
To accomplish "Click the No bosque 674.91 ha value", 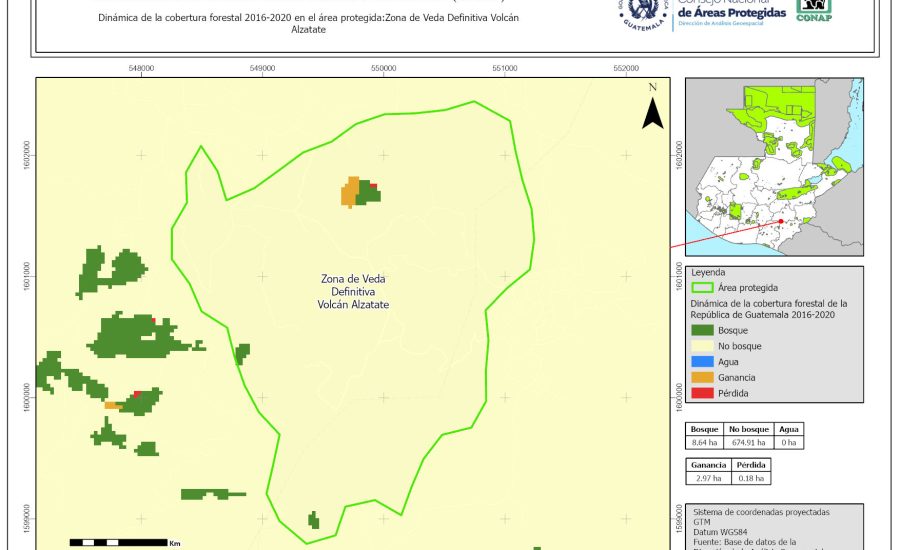I will pyautogui.click(x=747, y=441).
